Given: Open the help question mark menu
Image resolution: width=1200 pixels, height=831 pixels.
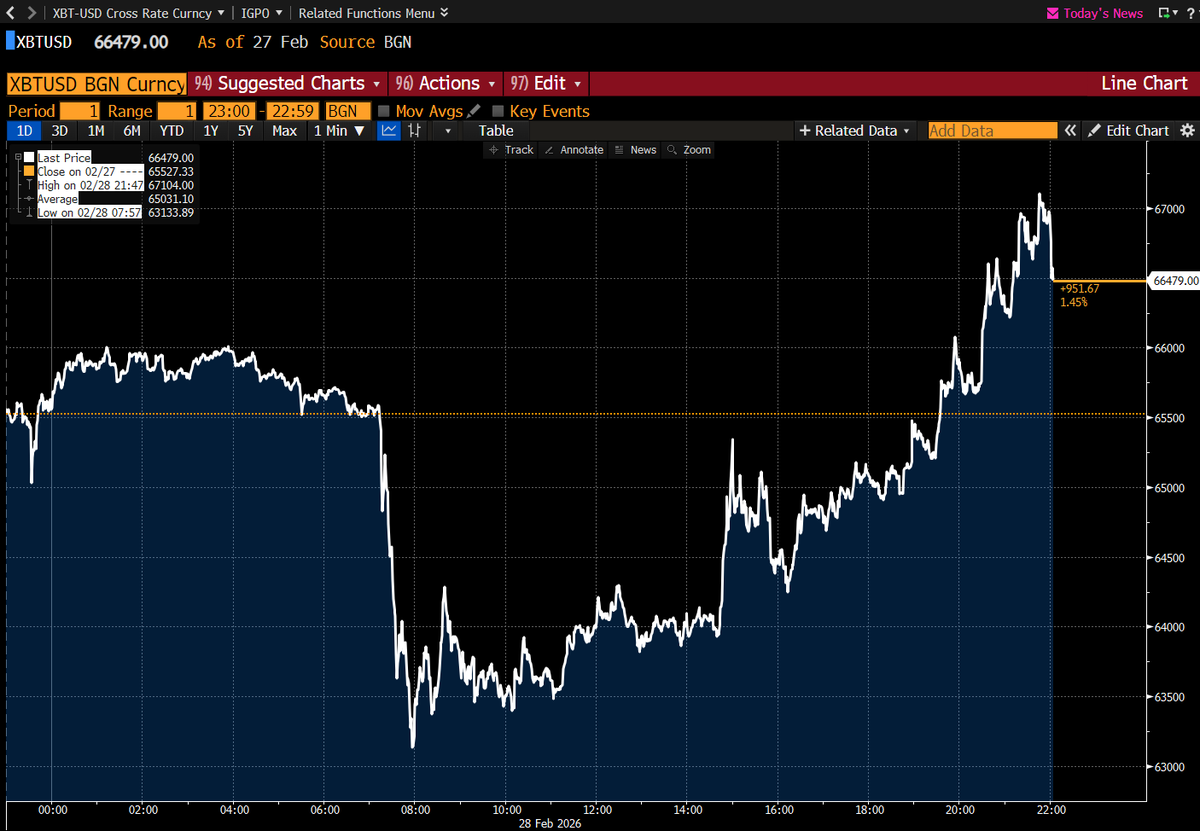Looking at the screenshot, I should tap(1189, 13).
